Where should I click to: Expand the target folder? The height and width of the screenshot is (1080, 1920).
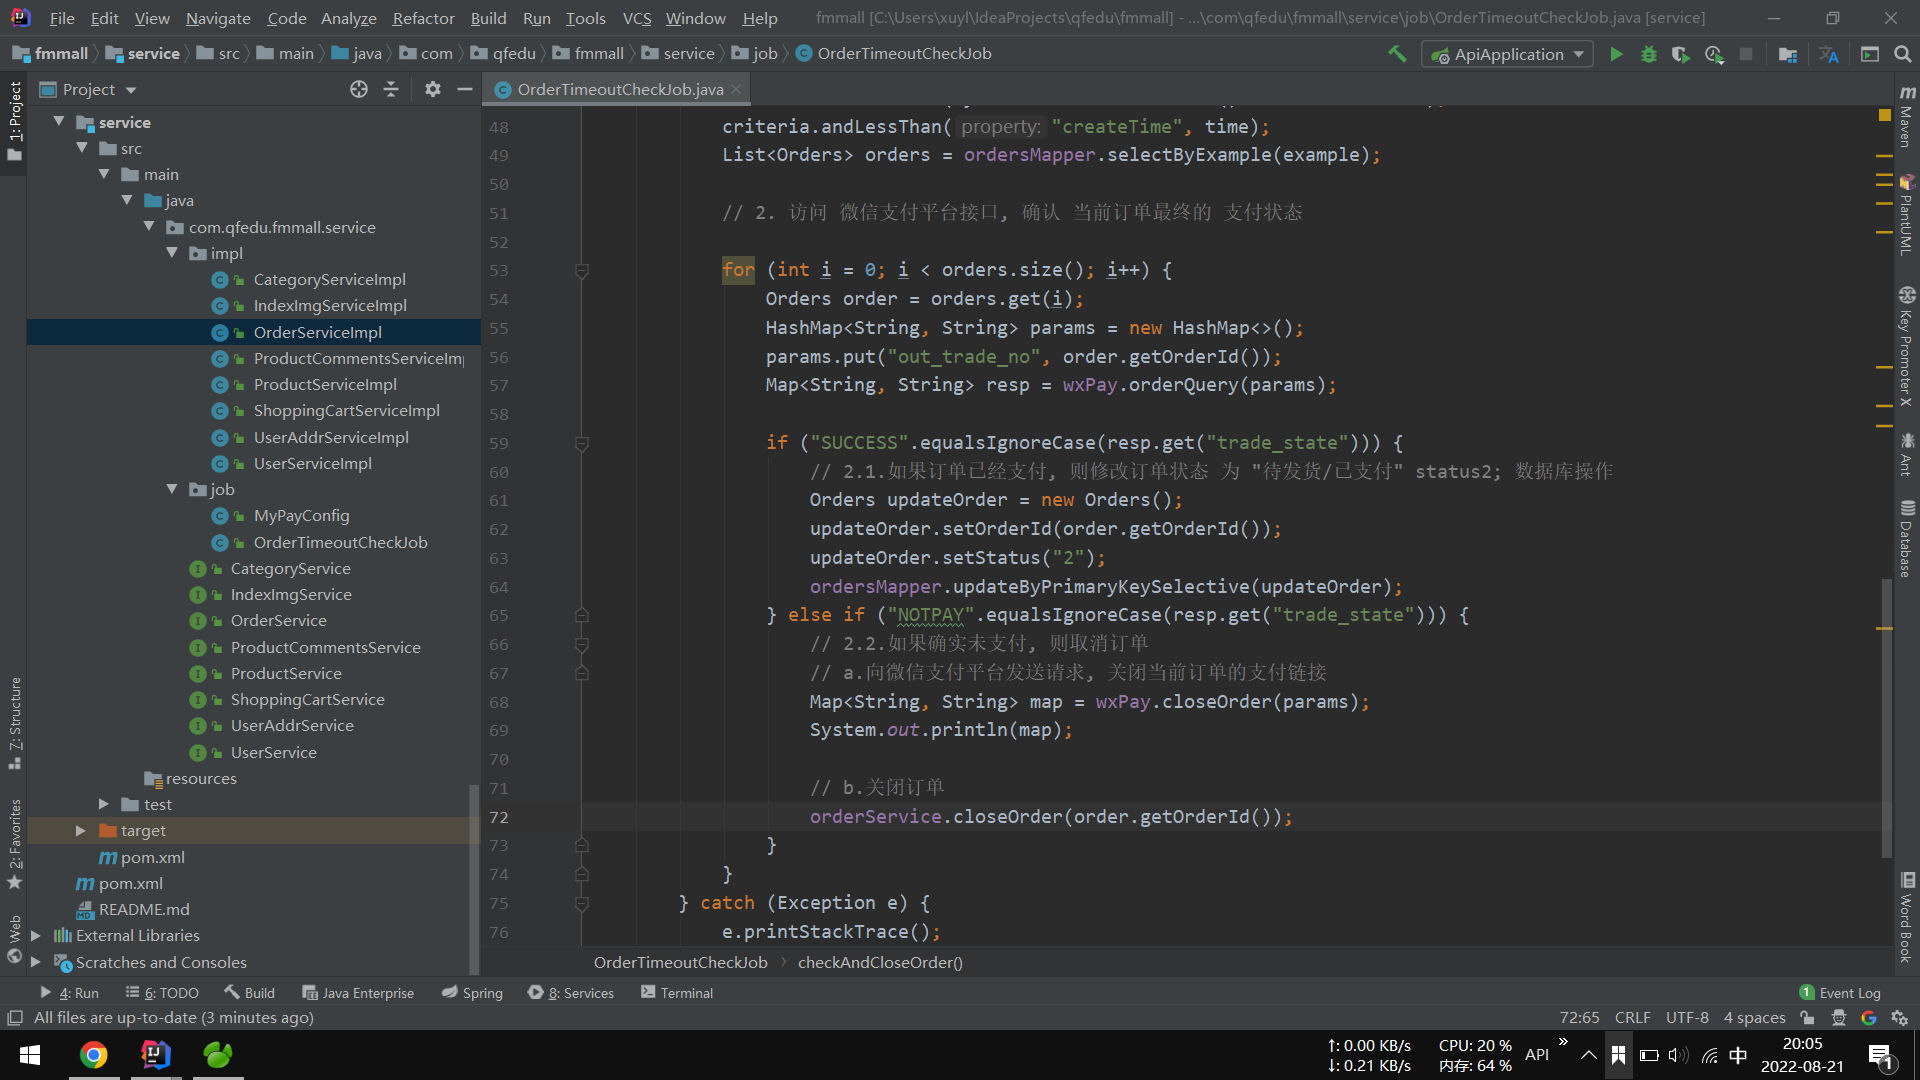(x=81, y=830)
